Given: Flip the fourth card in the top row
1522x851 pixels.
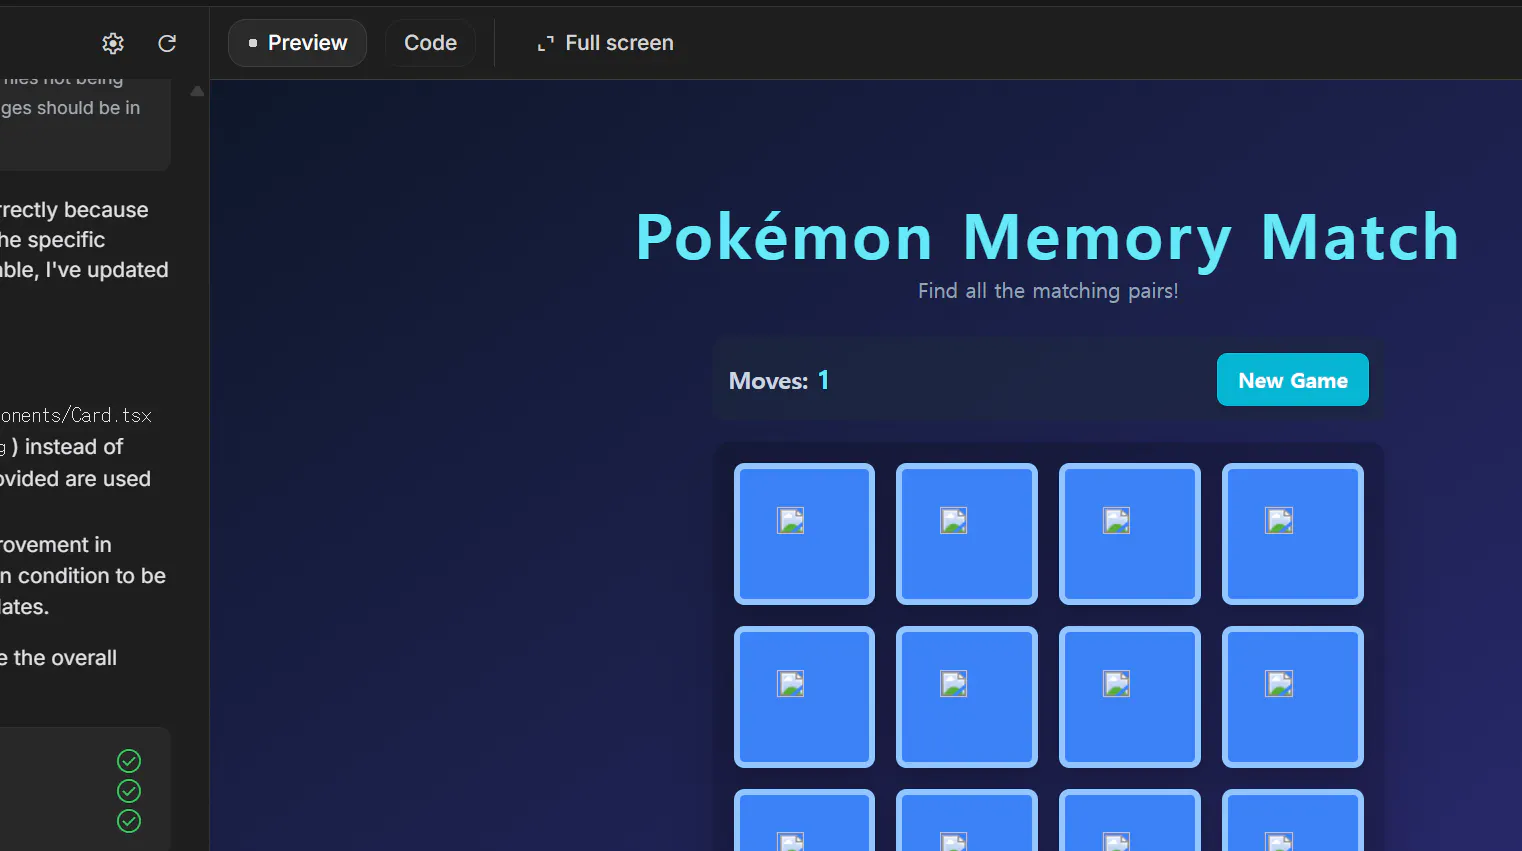Looking at the screenshot, I should (x=1293, y=534).
